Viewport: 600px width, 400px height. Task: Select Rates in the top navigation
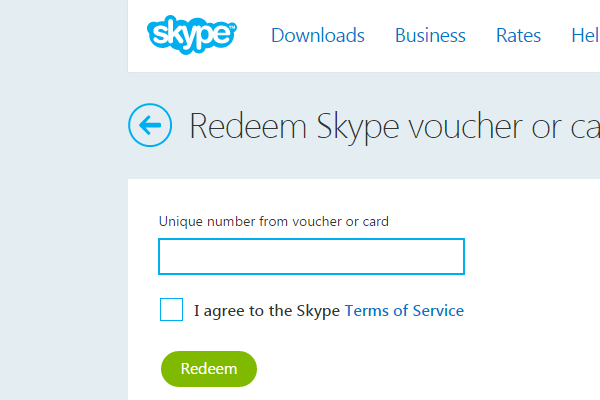click(518, 36)
